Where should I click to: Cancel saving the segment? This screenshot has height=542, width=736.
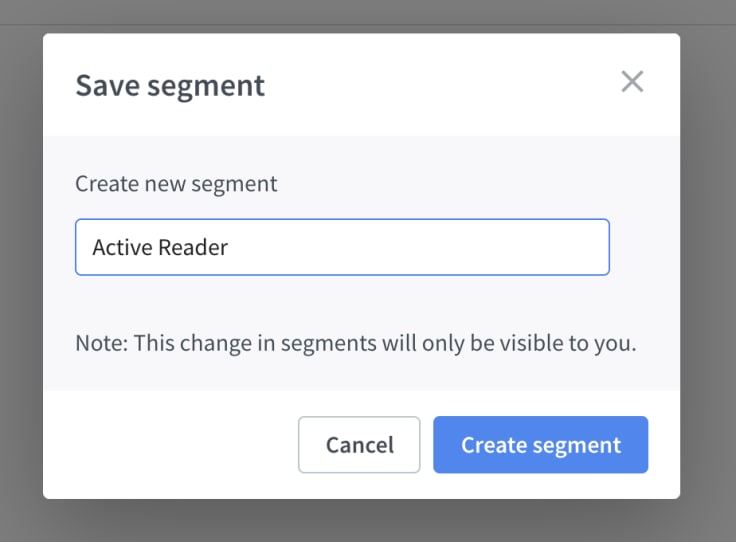pyautogui.click(x=359, y=444)
